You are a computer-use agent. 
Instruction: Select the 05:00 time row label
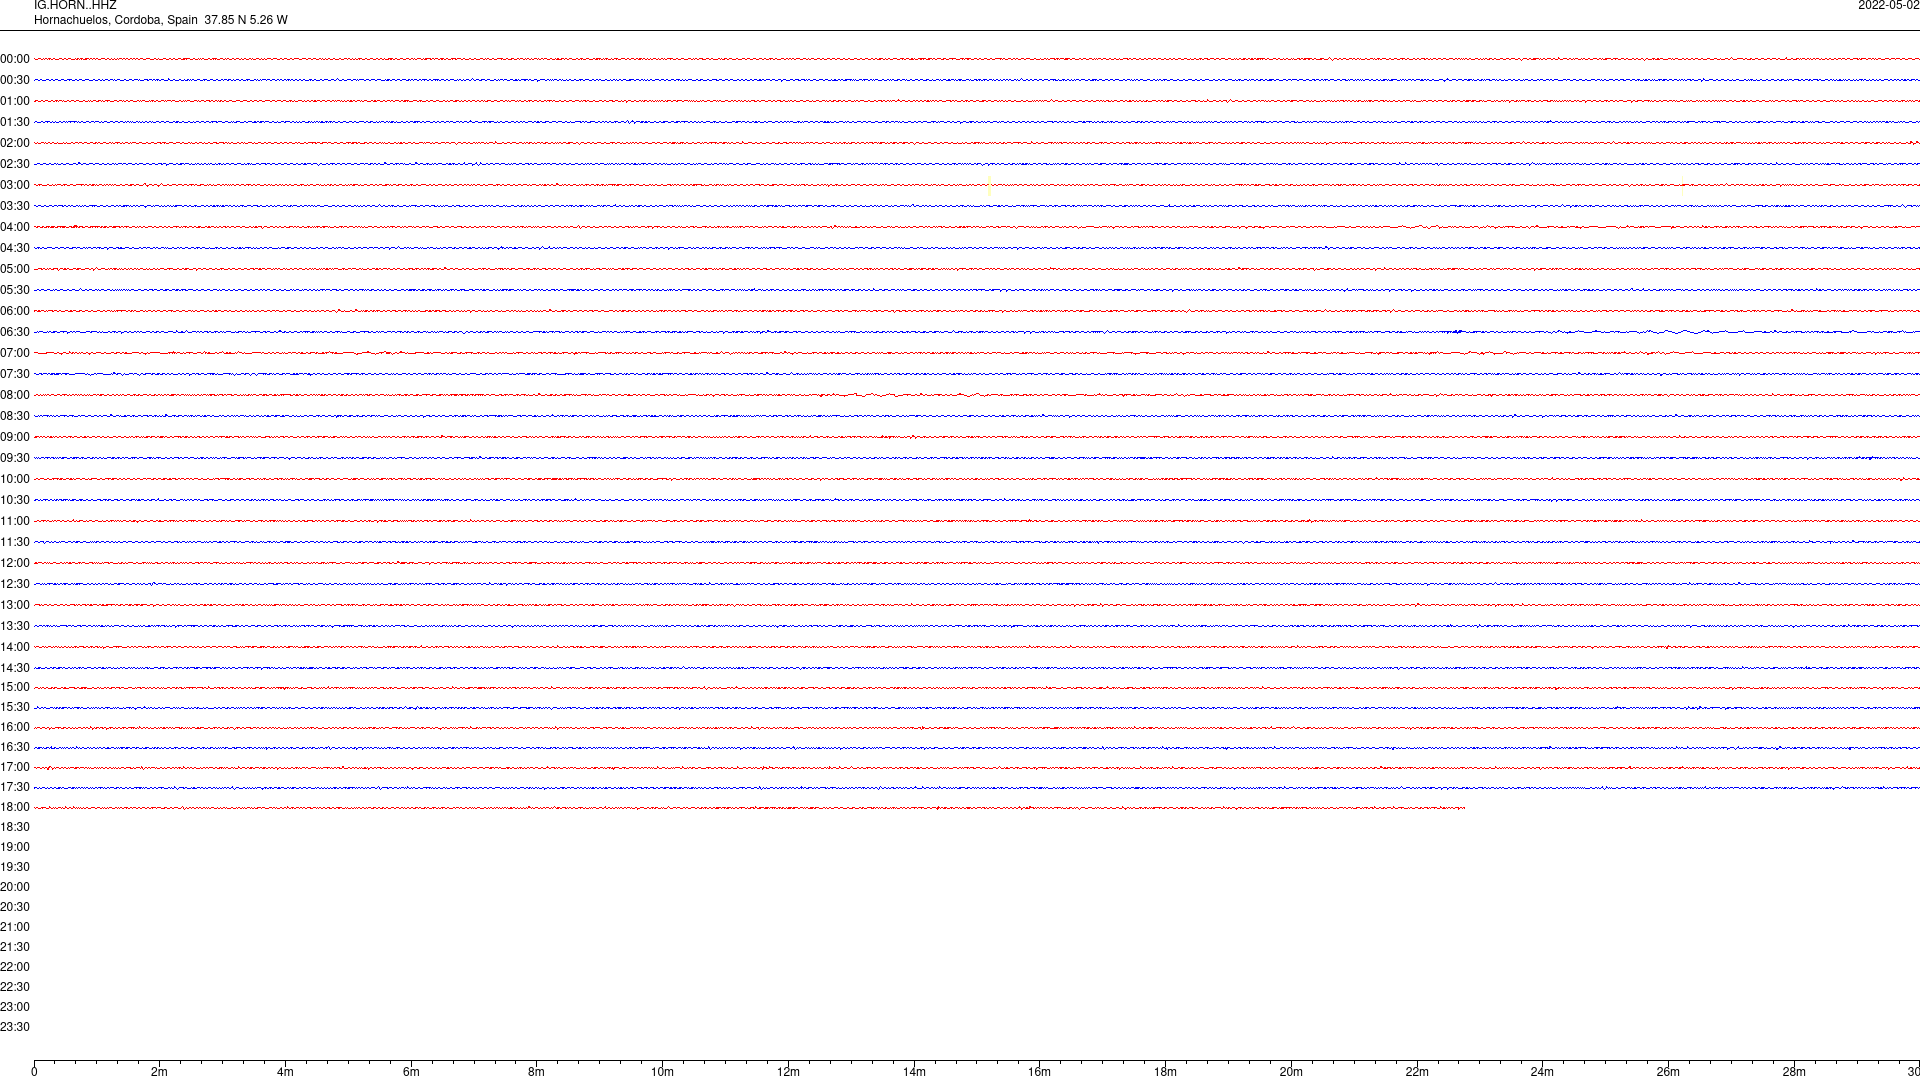[x=15, y=269]
